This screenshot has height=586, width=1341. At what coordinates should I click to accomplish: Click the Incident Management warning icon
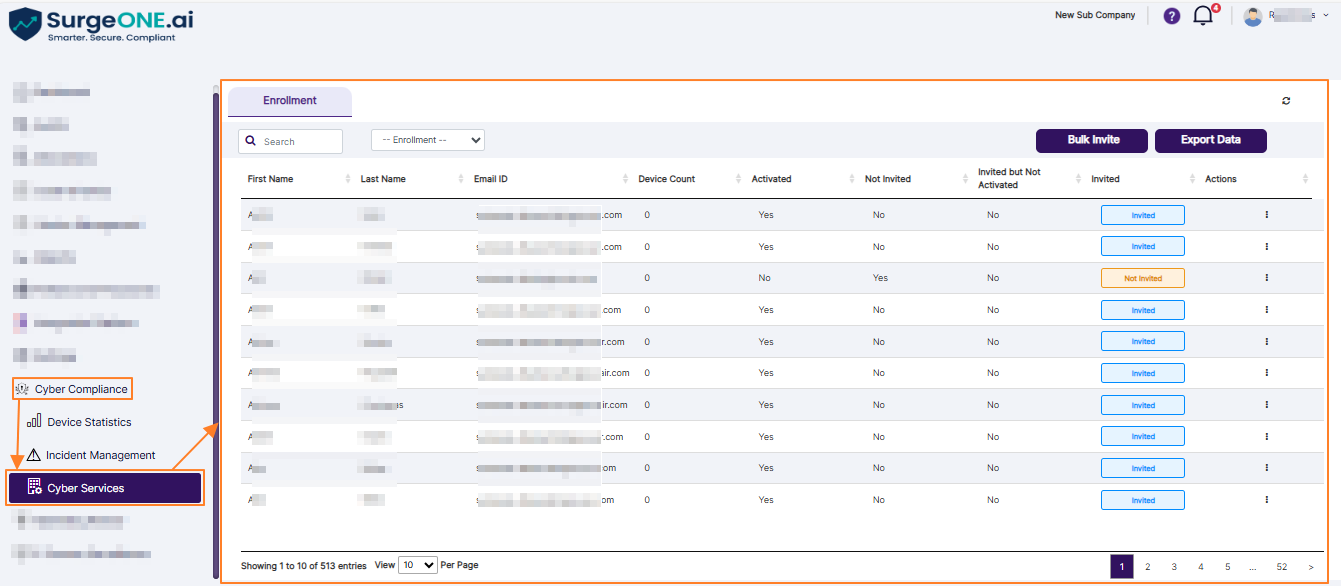pyautogui.click(x=34, y=455)
